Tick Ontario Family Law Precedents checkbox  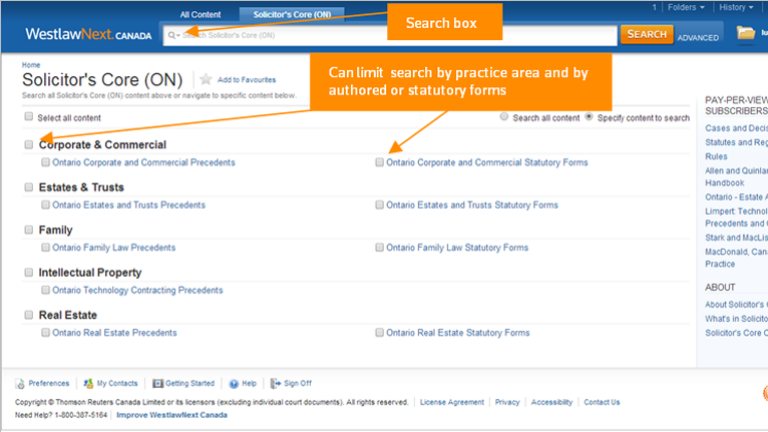(x=45, y=247)
